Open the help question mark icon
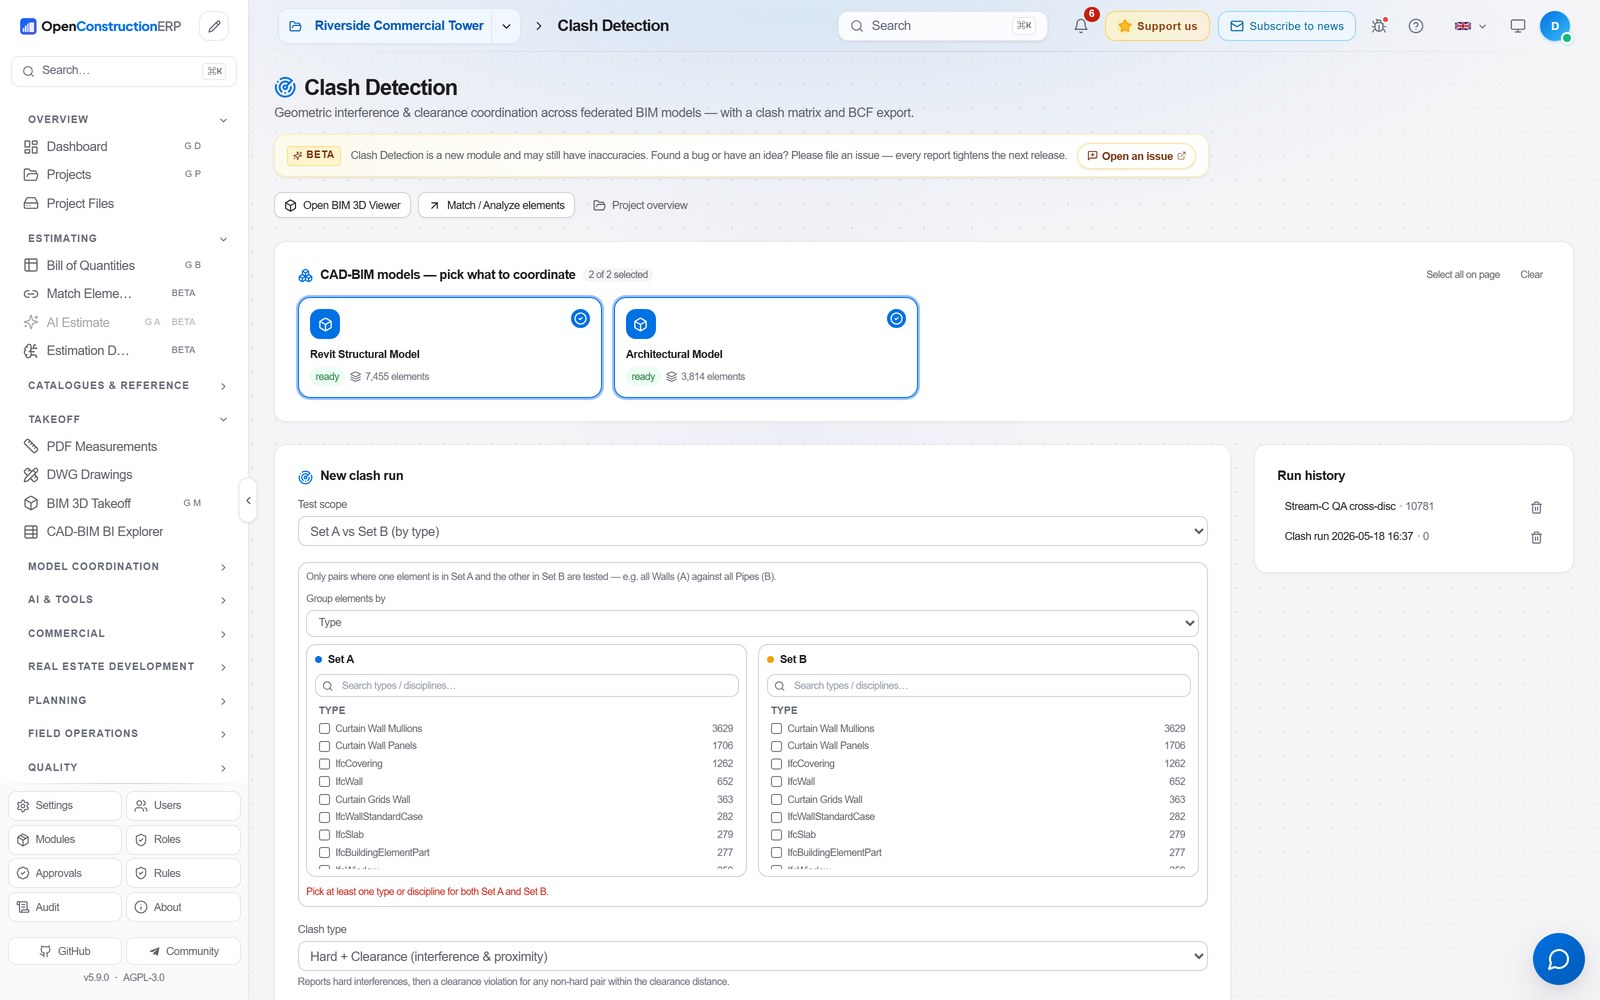Image resolution: width=1600 pixels, height=1000 pixels. click(x=1416, y=26)
